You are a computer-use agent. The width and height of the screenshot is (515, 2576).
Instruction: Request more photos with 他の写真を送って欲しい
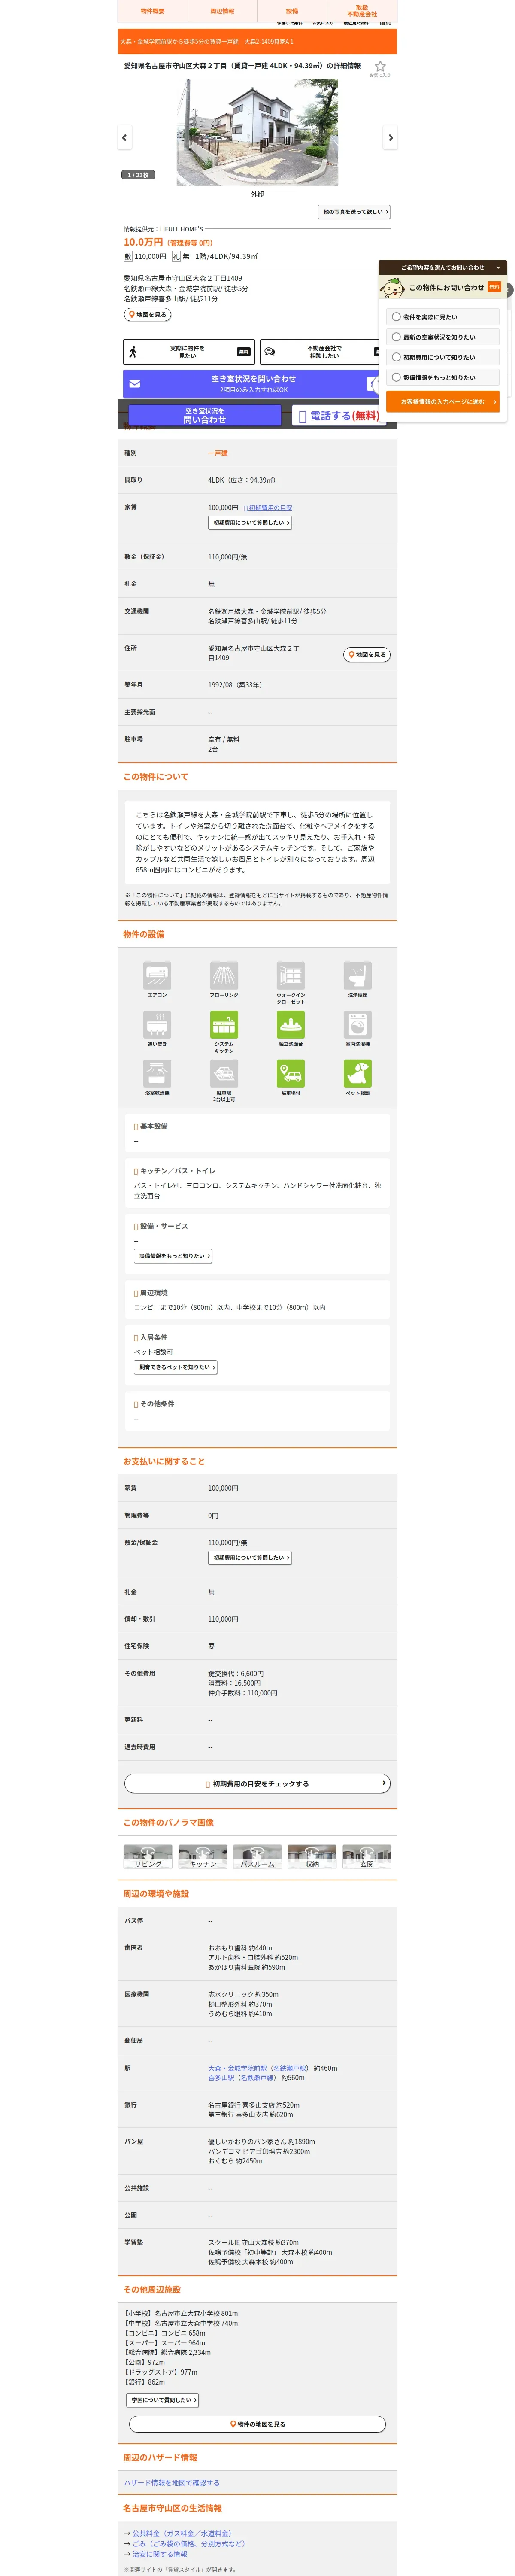click(355, 212)
